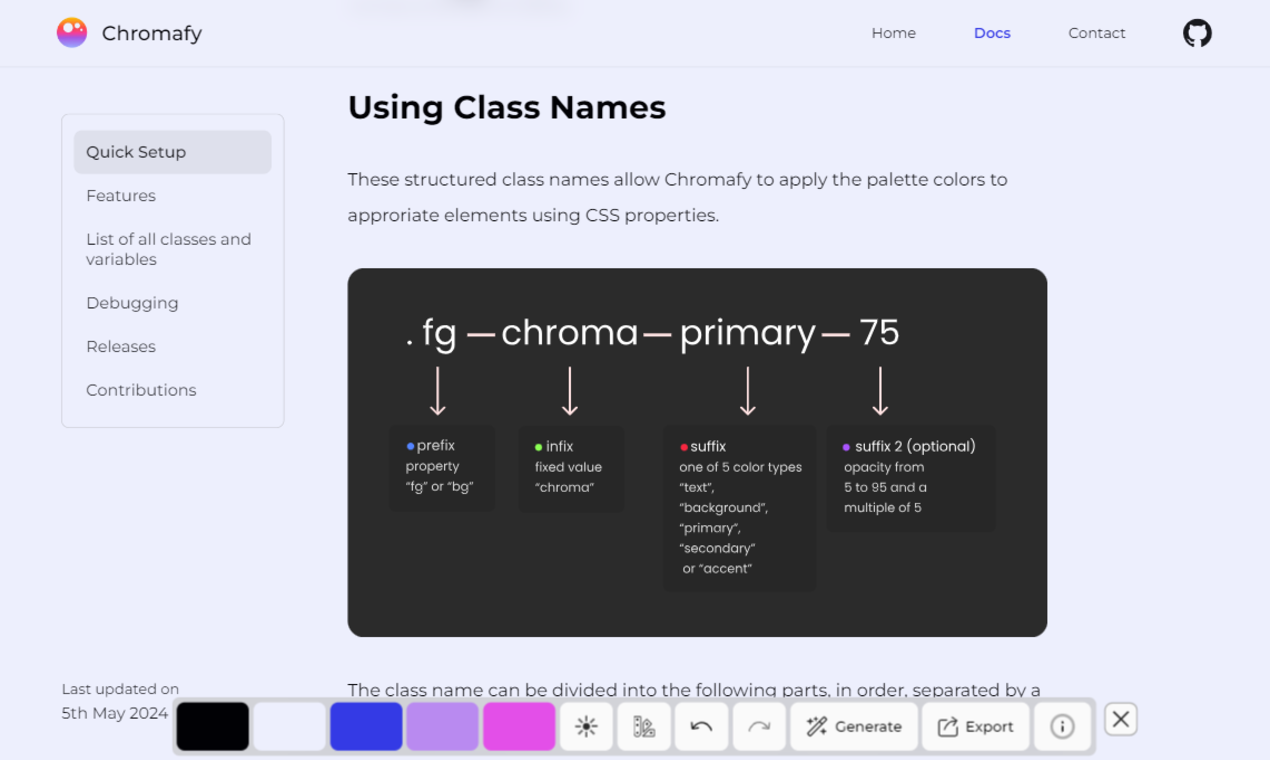Image resolution: width=1270 pixels, height=760 pixels.
Task: Open the color scheme palette icon
Action: 644,727
